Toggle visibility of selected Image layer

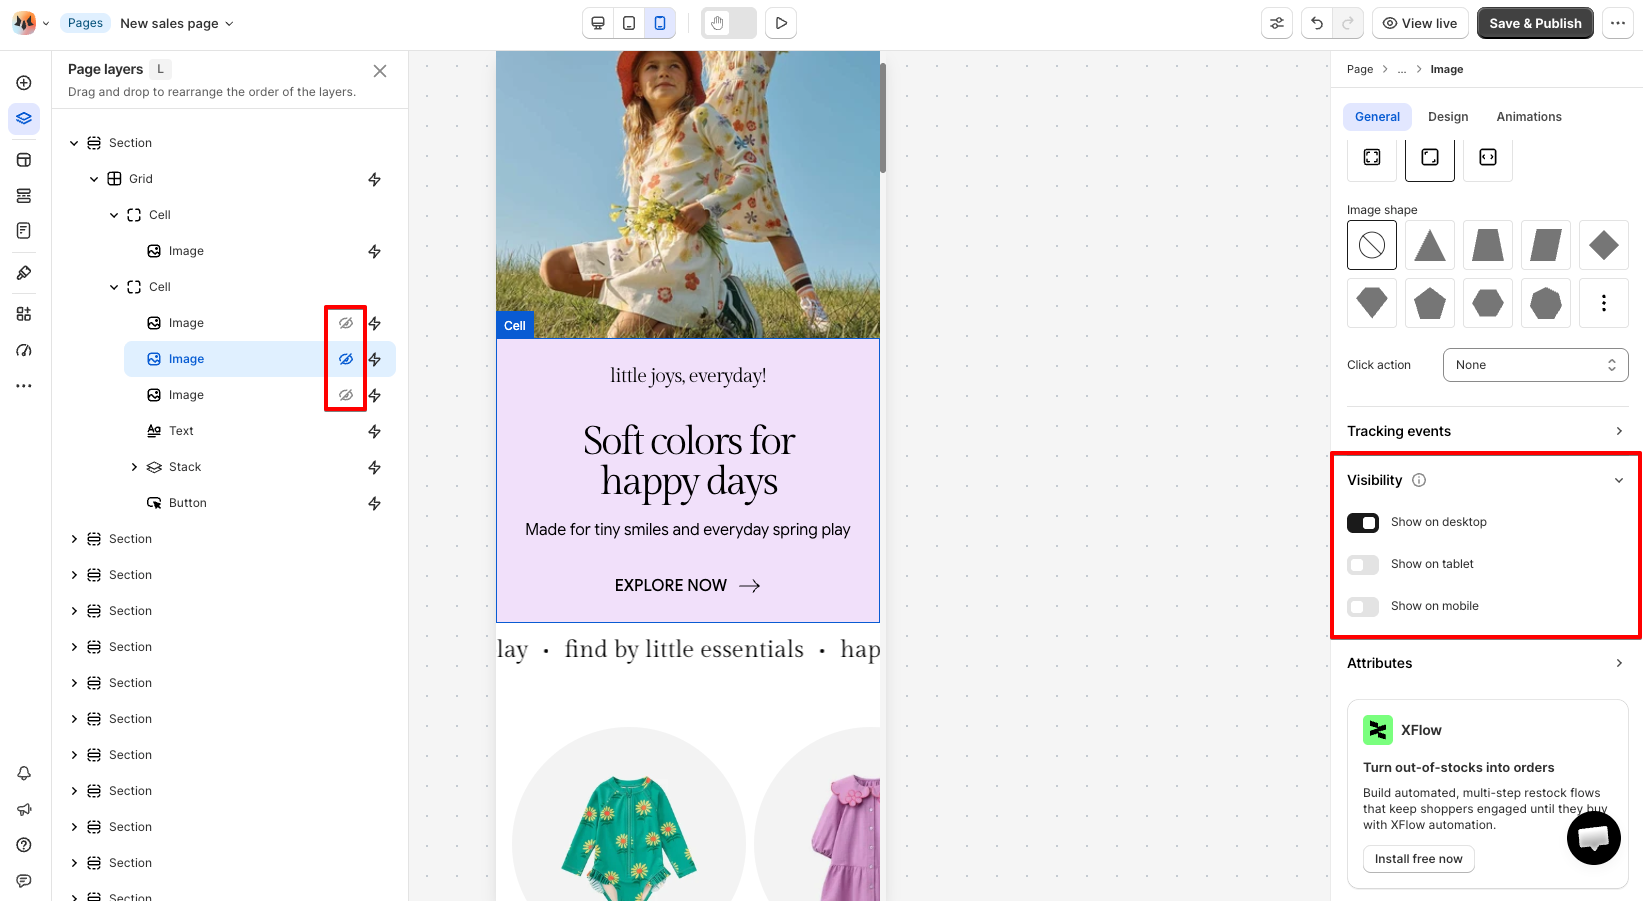[346, 359]
